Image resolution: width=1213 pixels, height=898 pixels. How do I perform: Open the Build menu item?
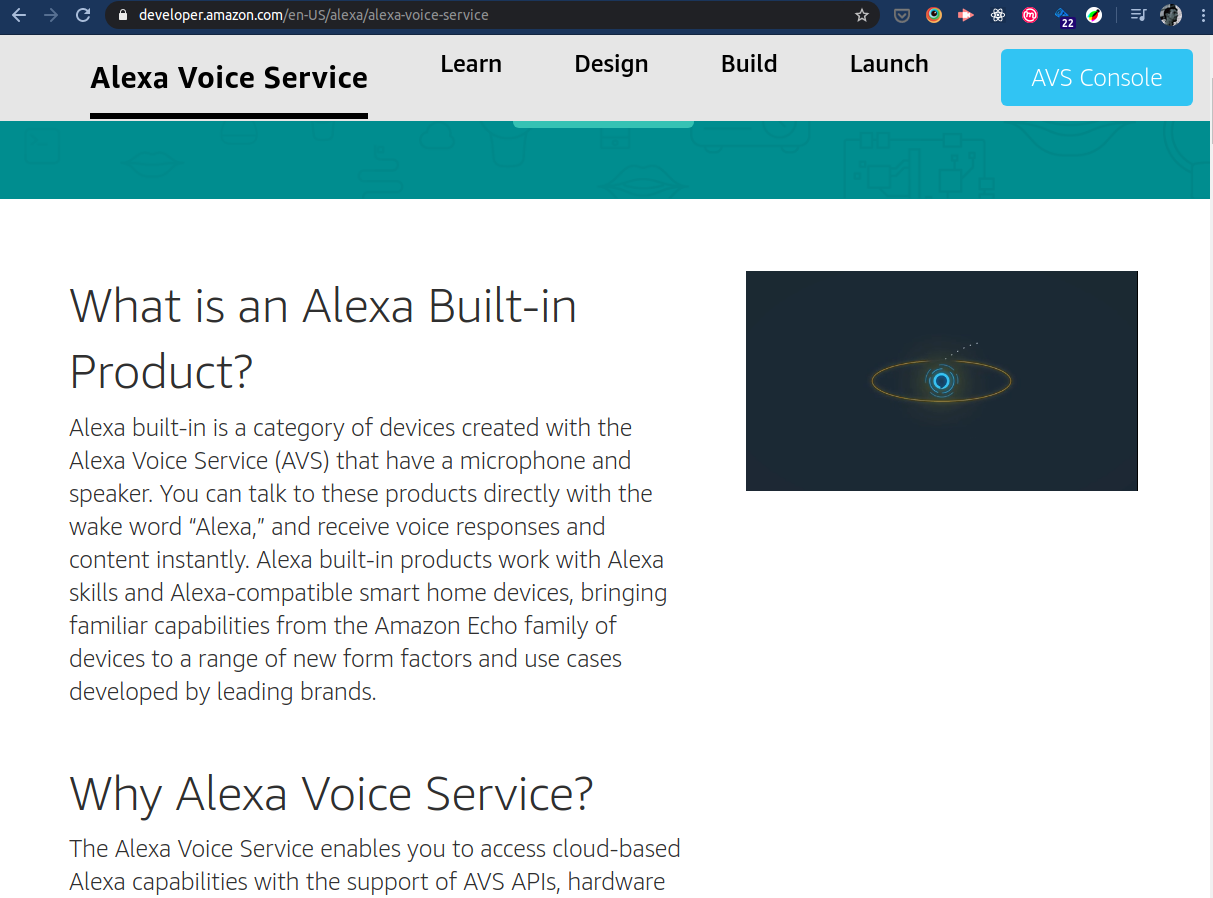point(749,64)
